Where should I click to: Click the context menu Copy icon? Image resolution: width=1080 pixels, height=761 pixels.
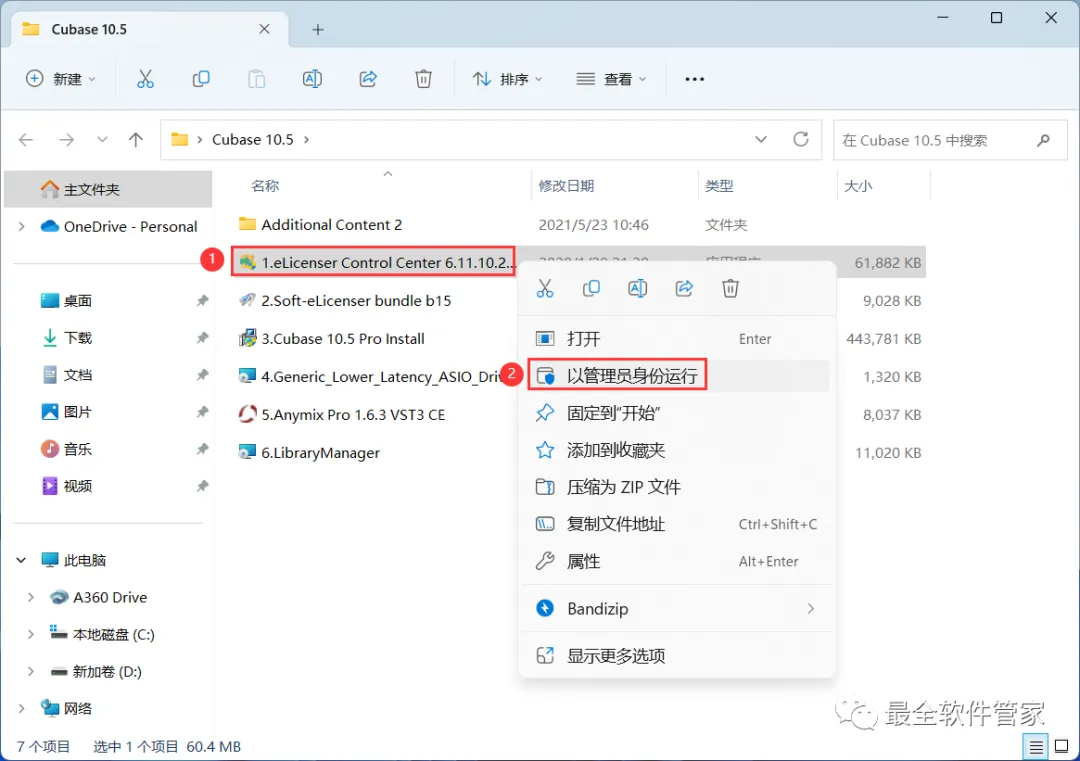pos(591,289)
